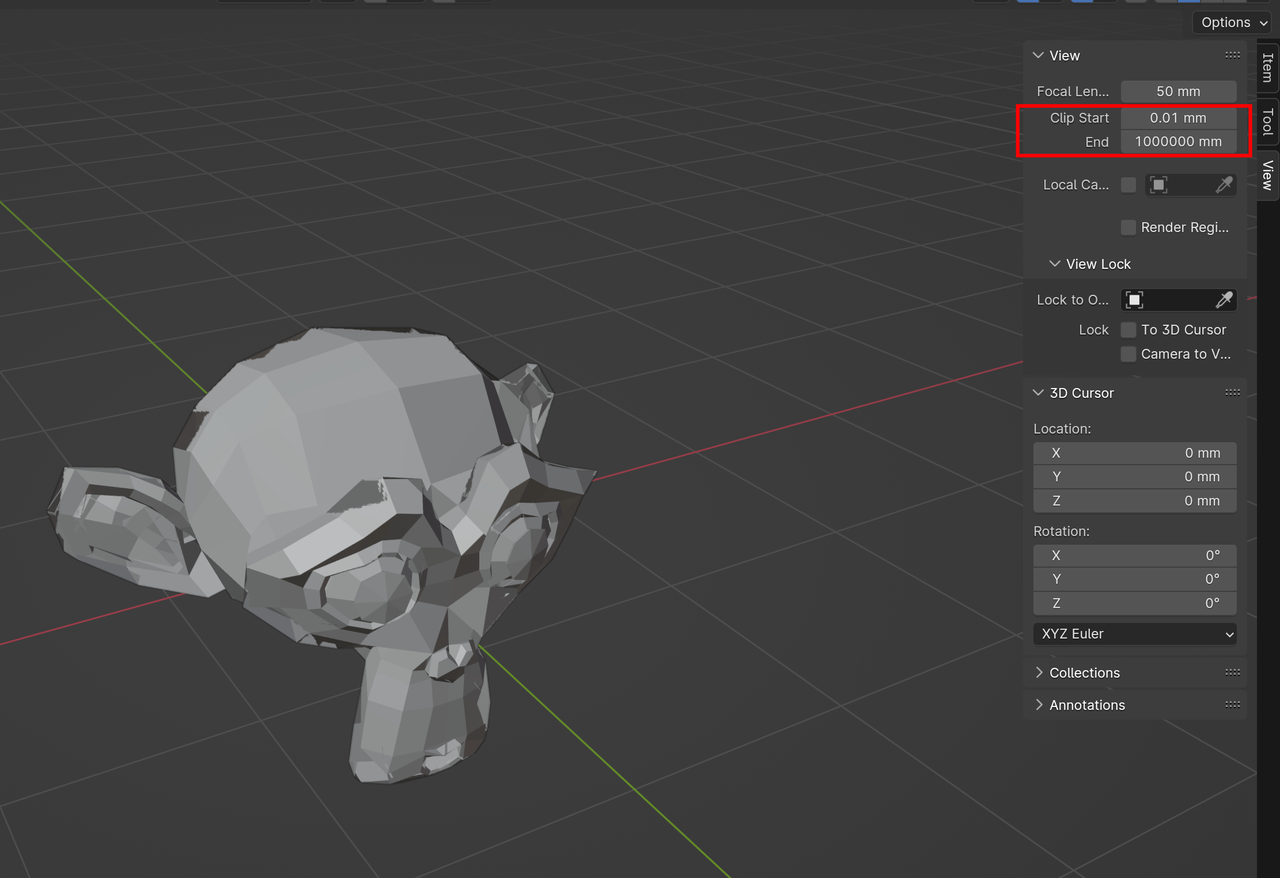Viewport: 1280px width, 878px height.
Task: Click the Annotations panel drag grip
Action: point(1232,705)
